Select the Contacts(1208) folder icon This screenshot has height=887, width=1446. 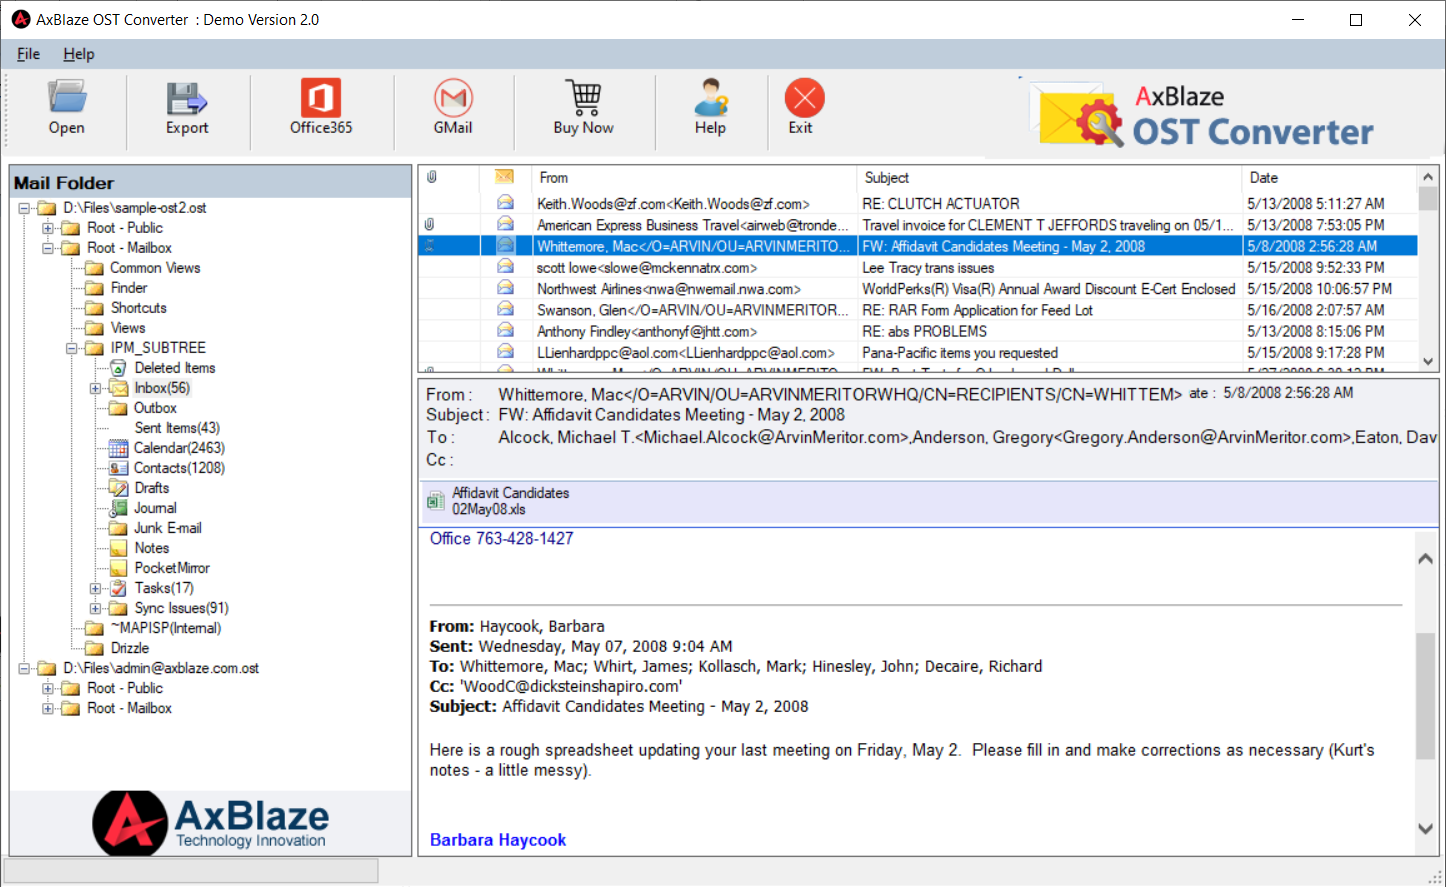coord(118,468)
